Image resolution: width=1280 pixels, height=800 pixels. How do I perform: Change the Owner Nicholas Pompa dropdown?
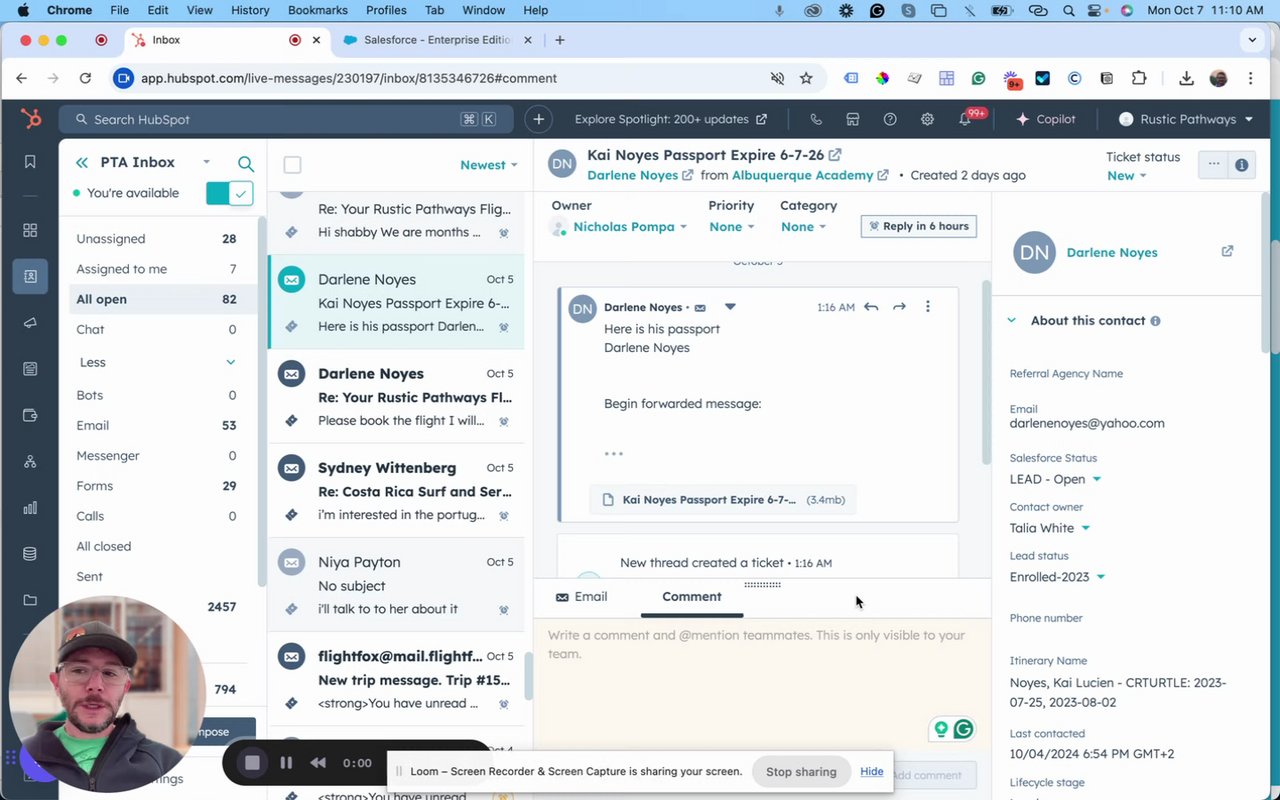630,227
